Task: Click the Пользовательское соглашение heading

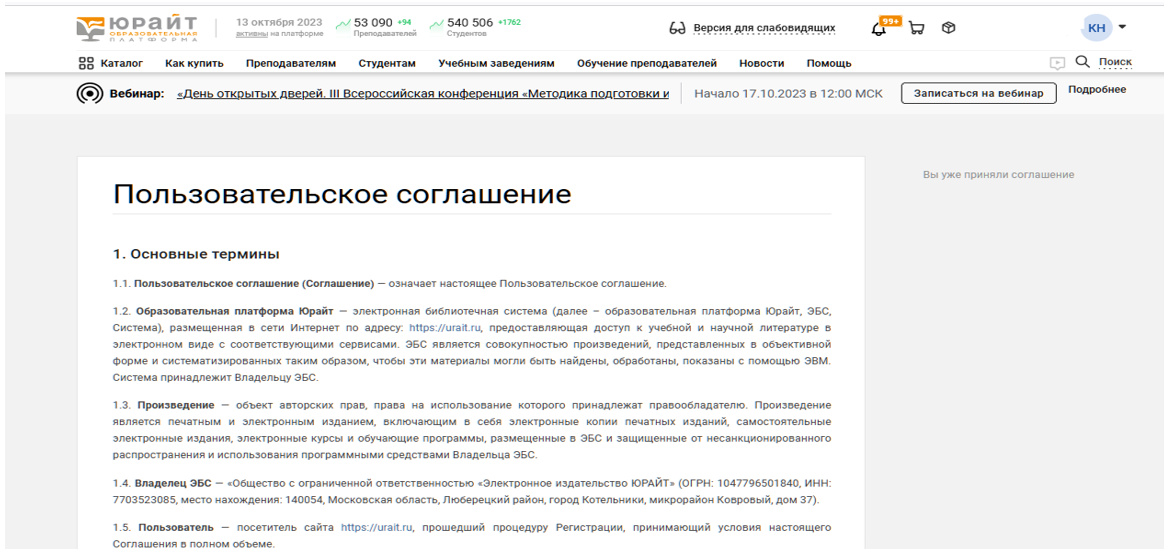Action: 342,194
